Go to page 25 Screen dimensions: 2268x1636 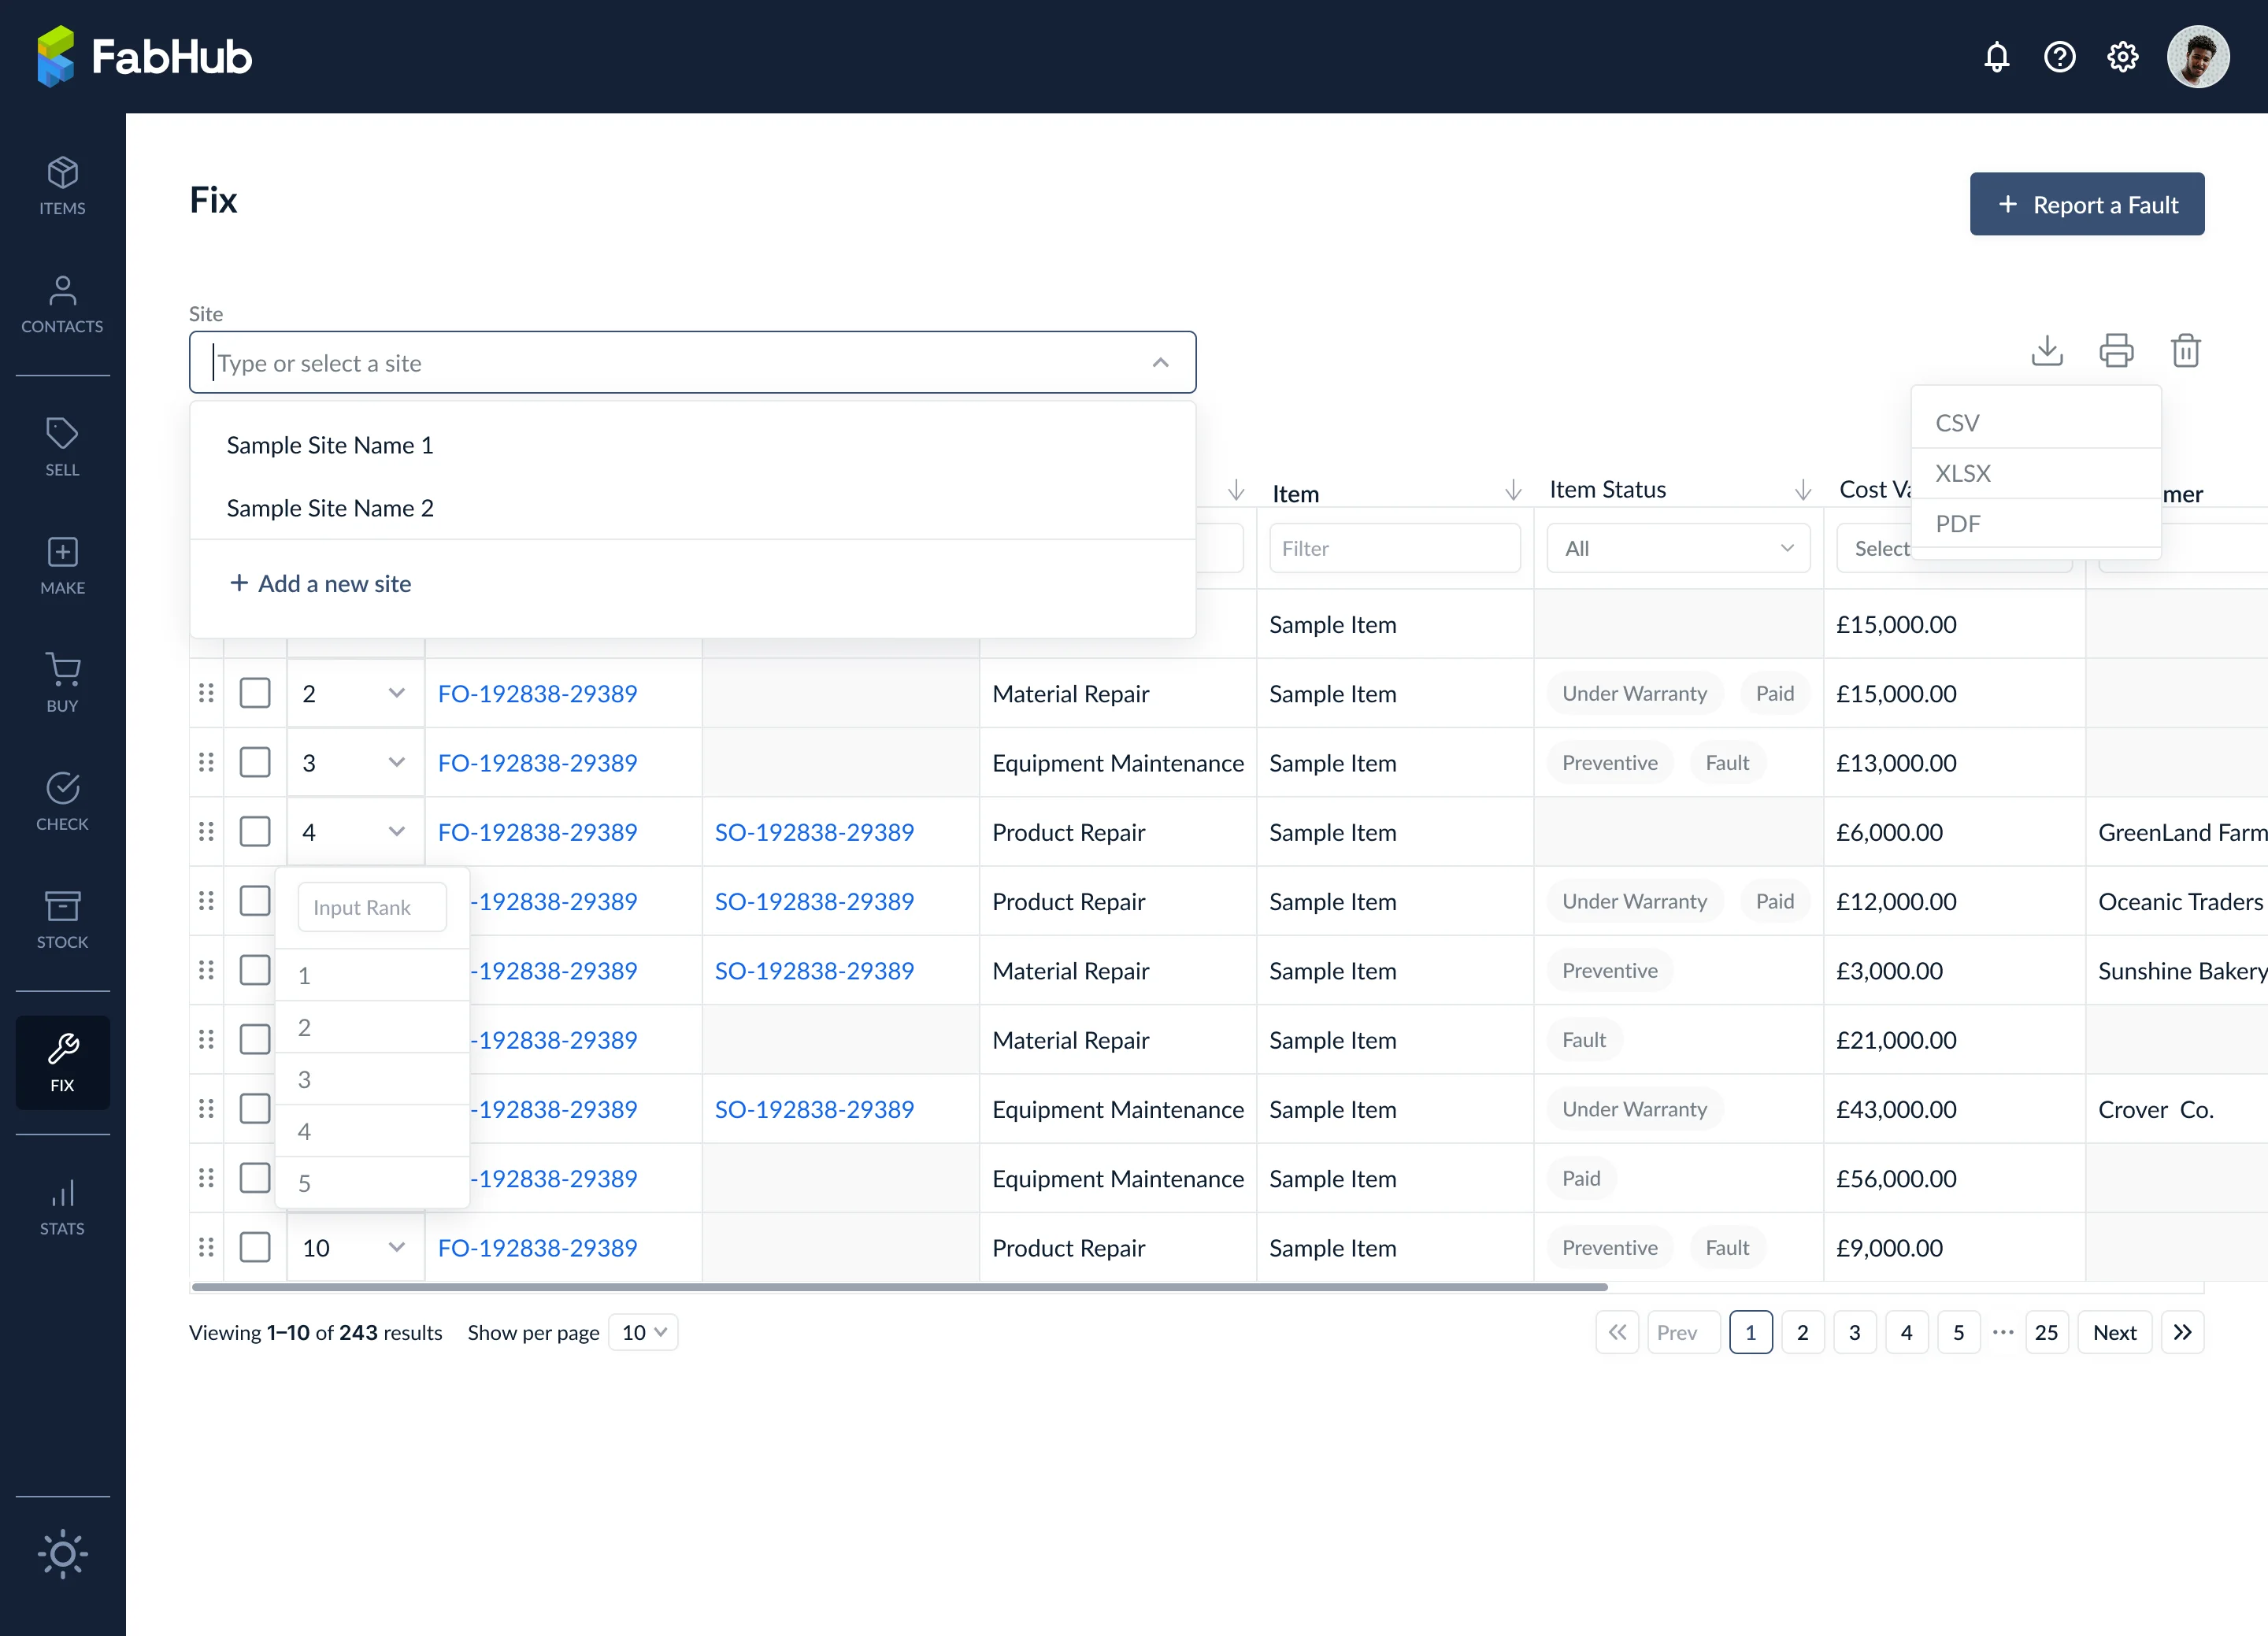point(2046,1332)
